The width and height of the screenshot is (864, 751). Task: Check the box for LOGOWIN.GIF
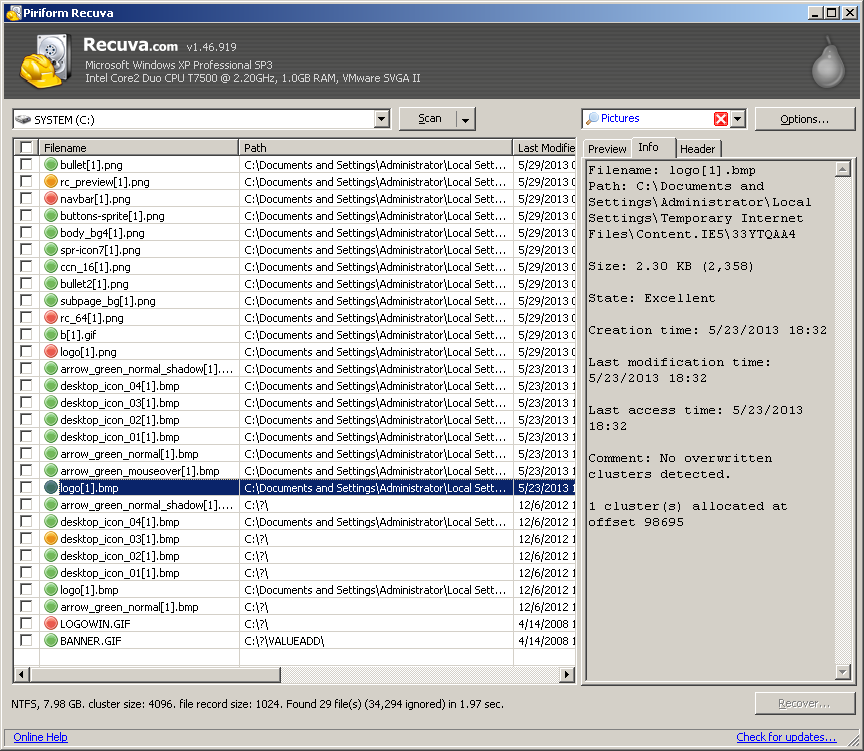click(26, 624)
